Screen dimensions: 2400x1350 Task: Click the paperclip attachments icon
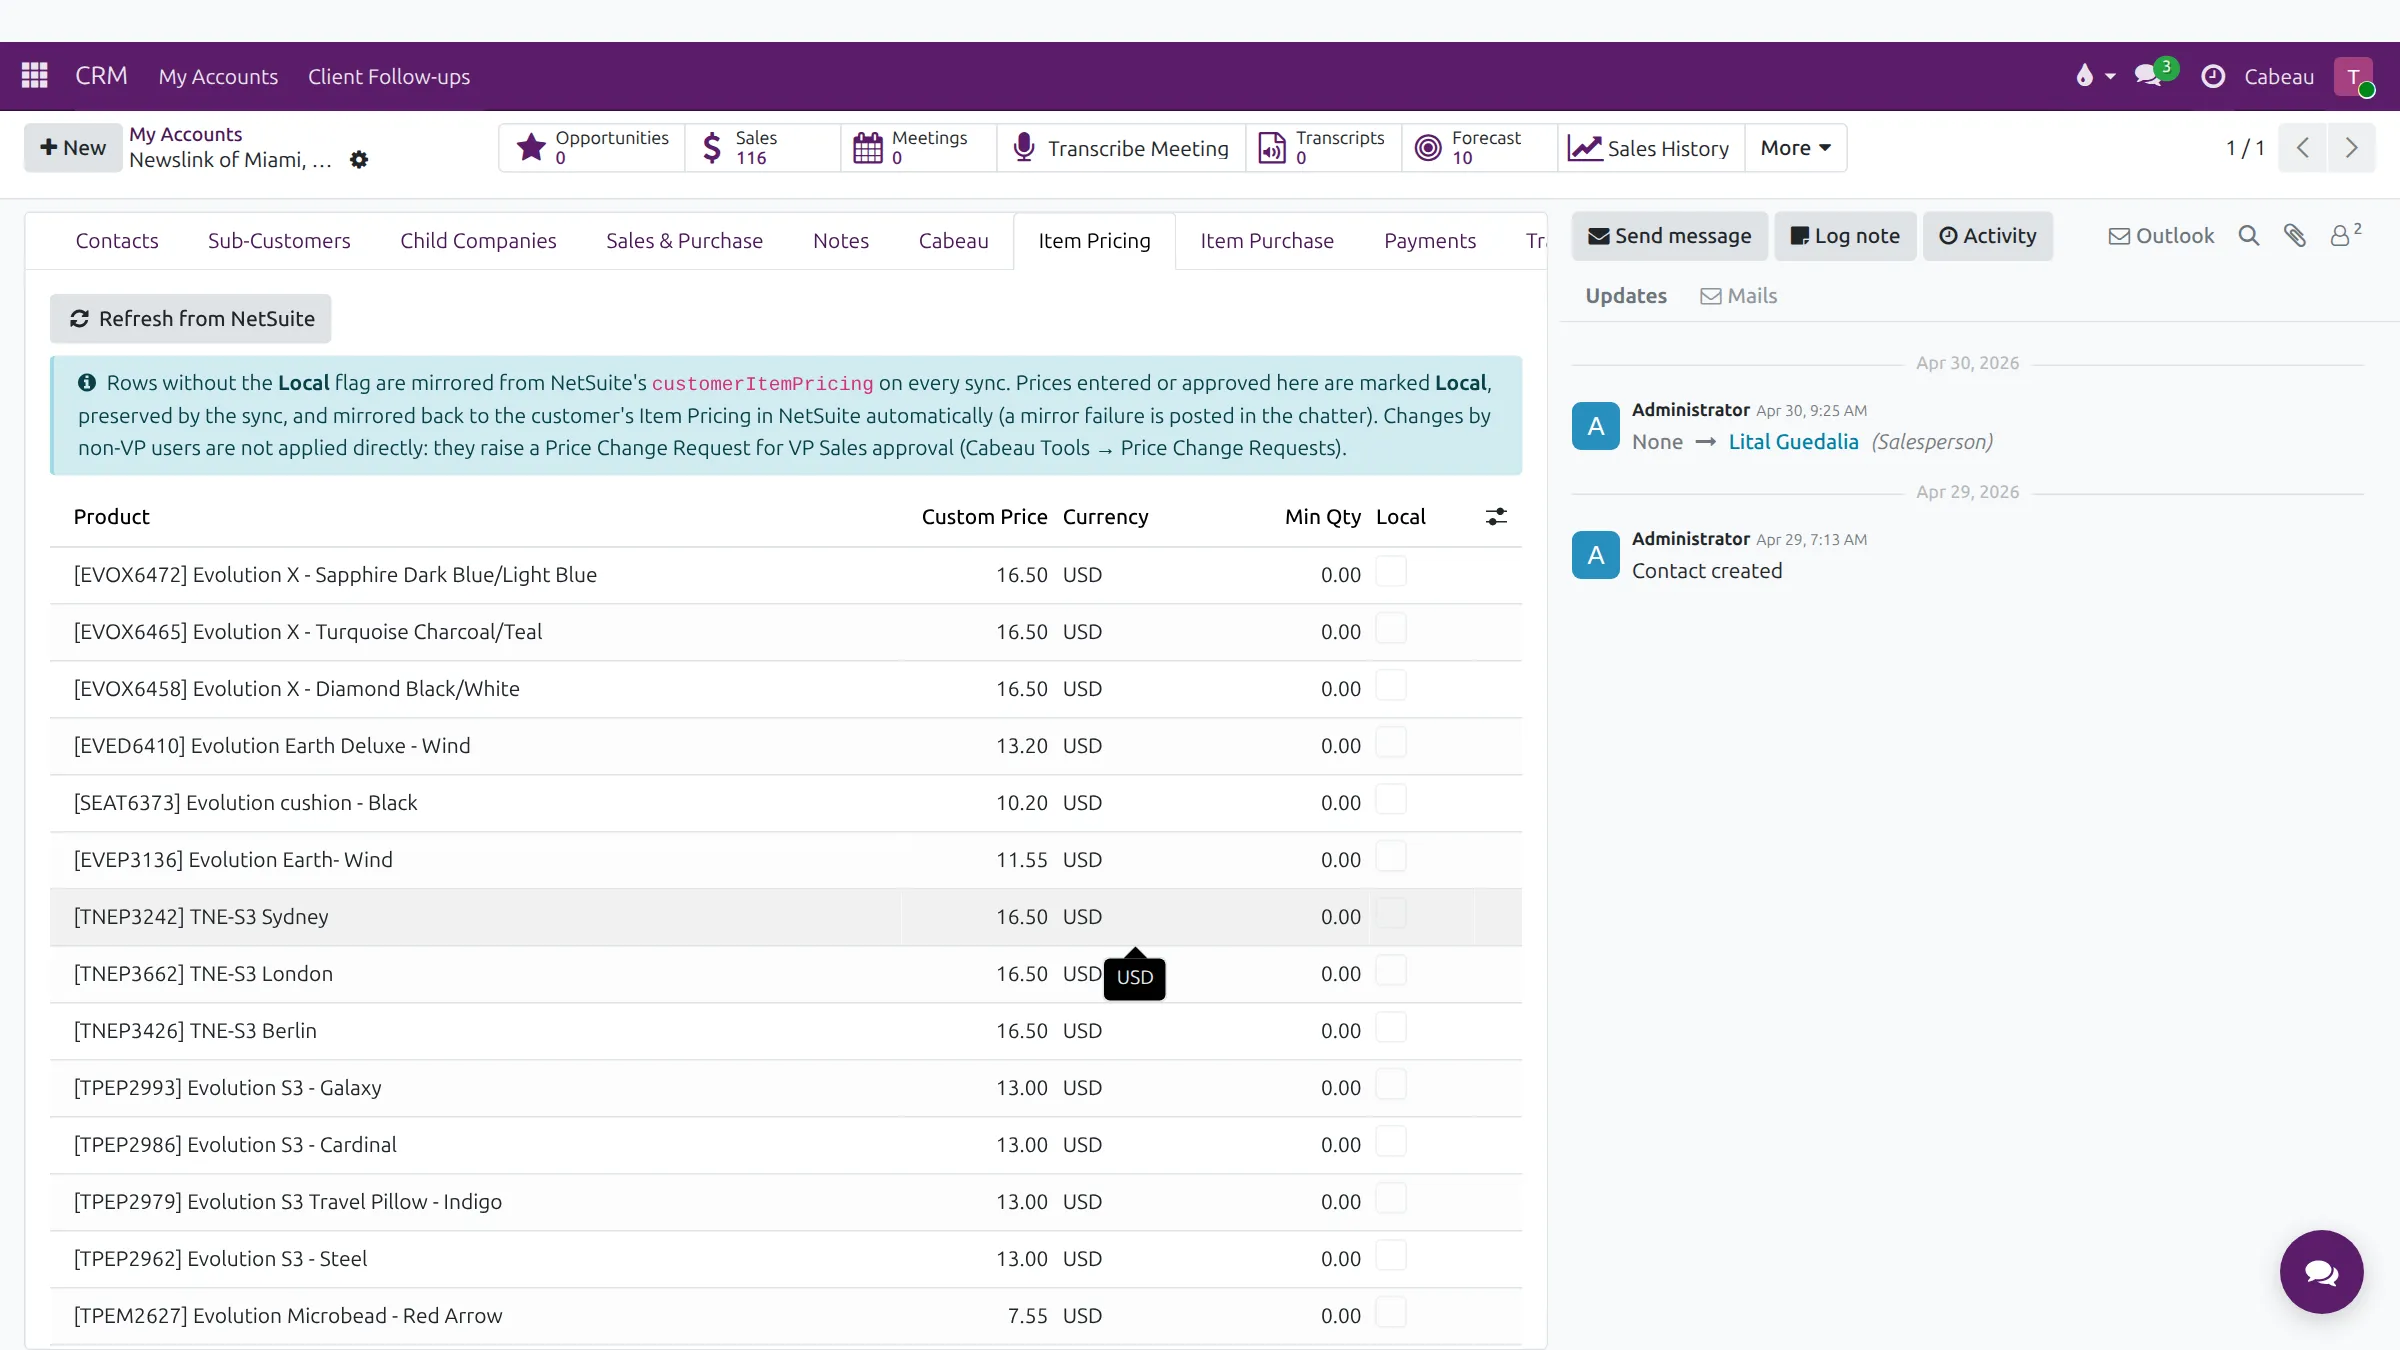[2295, 236]
